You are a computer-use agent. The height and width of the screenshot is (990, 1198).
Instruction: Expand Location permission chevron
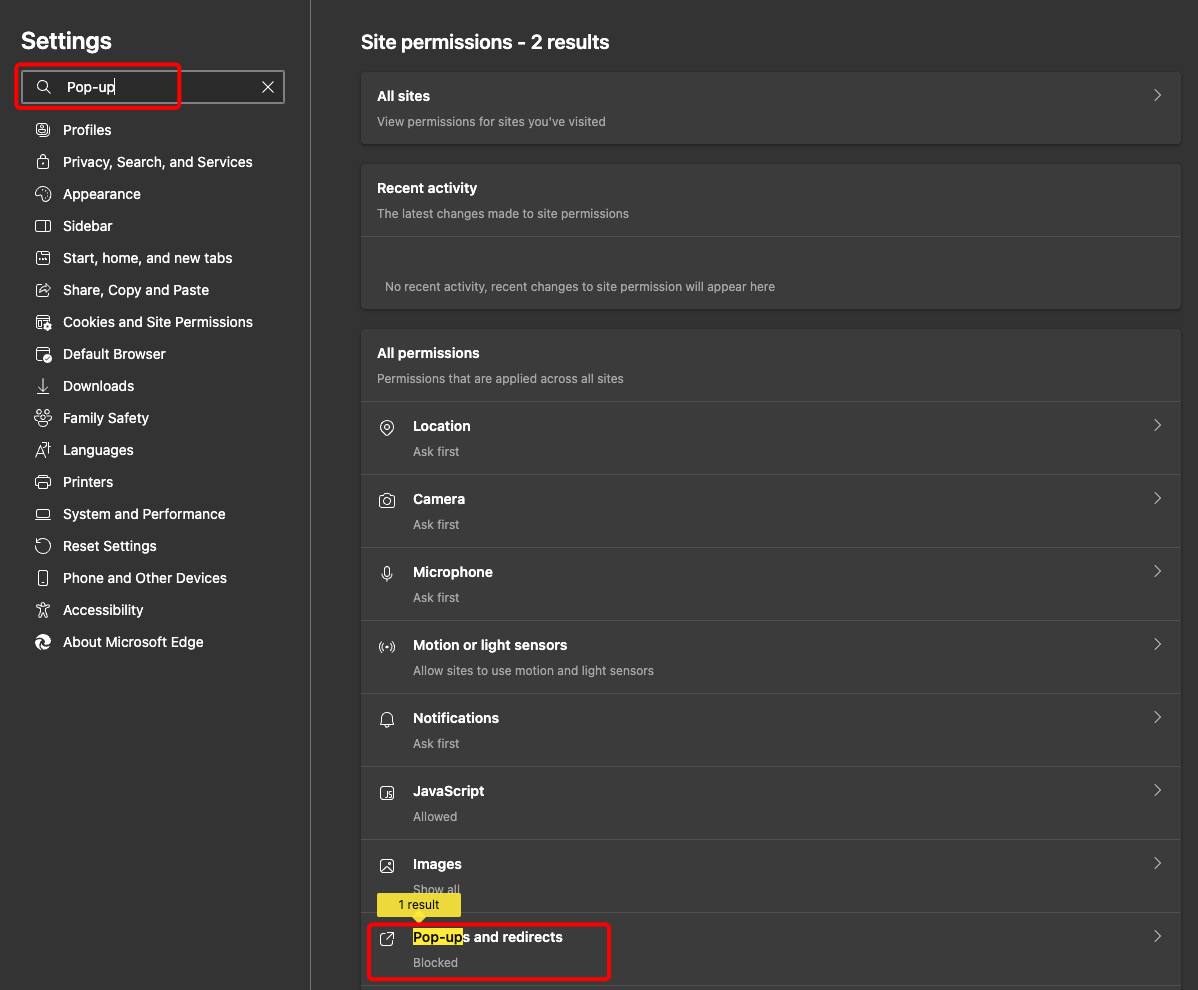pos(1158,425)
